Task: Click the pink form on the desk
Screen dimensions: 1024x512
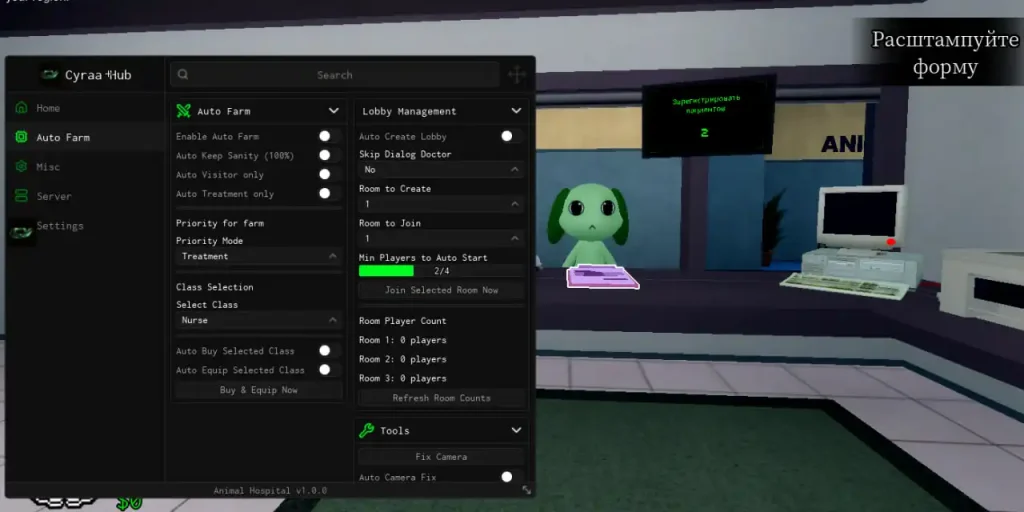Action: pos(601,276)
